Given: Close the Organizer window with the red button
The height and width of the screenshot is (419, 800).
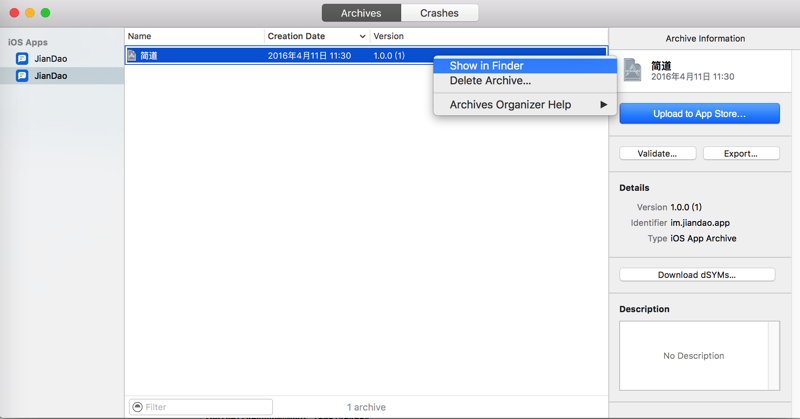Looking at the screenshot, I should click(14, 13).
